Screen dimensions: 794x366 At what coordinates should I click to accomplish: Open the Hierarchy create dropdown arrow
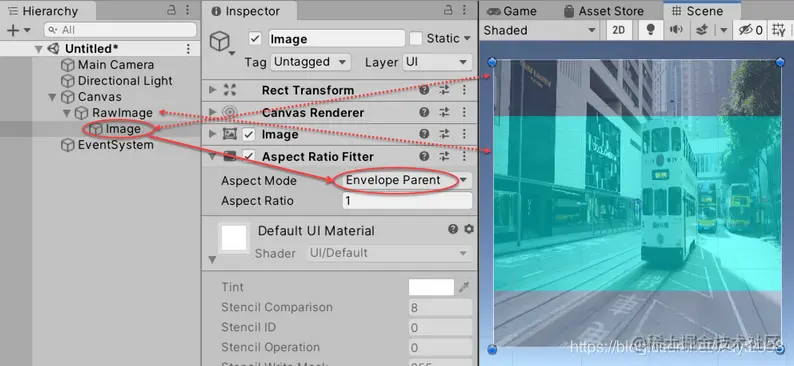pyautogui.click(x=27, y=31)
